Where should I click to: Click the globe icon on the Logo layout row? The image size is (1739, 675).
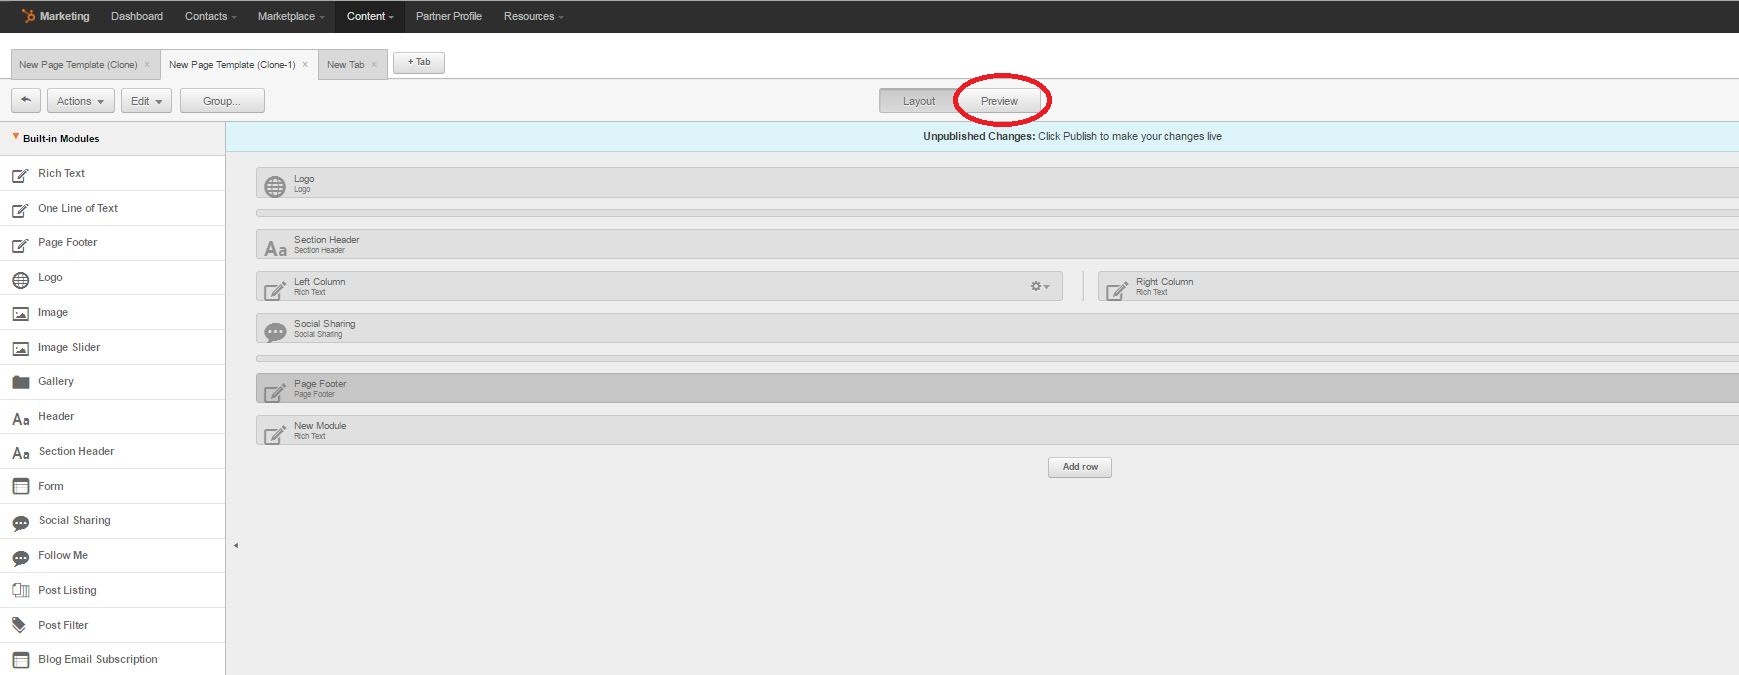coord(274,185)
